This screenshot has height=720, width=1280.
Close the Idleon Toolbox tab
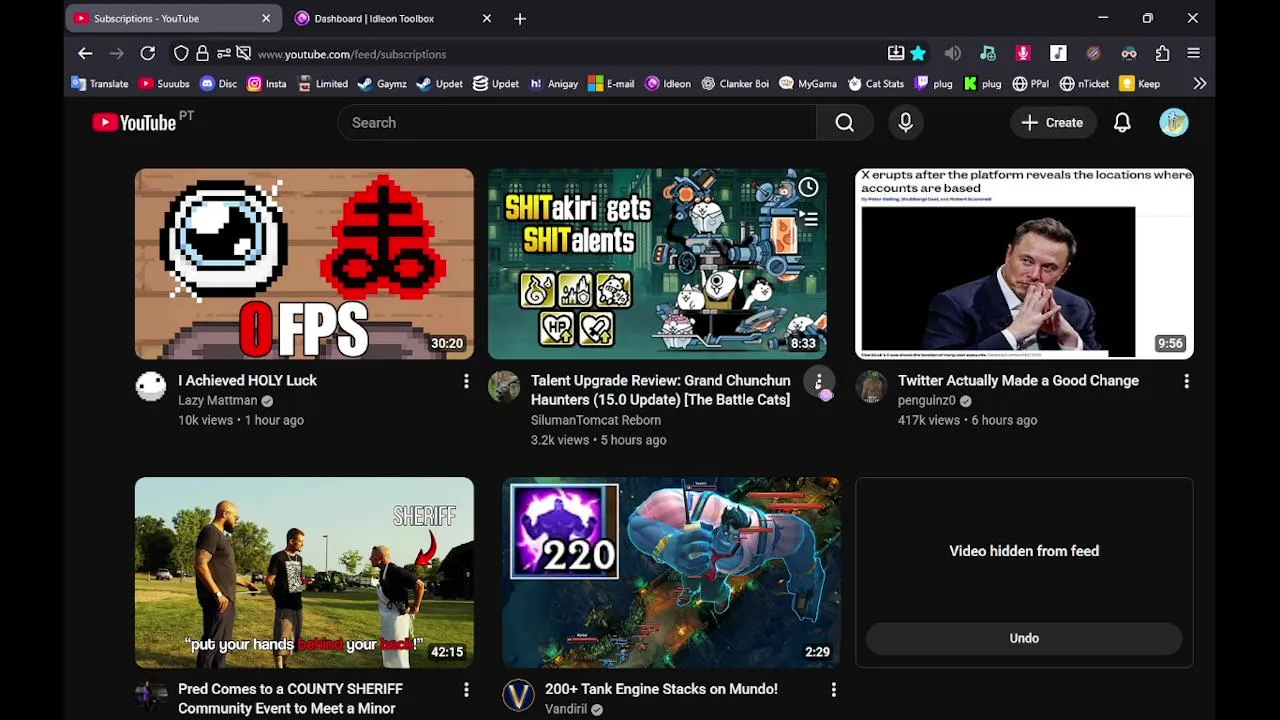(x=487, y=18)
